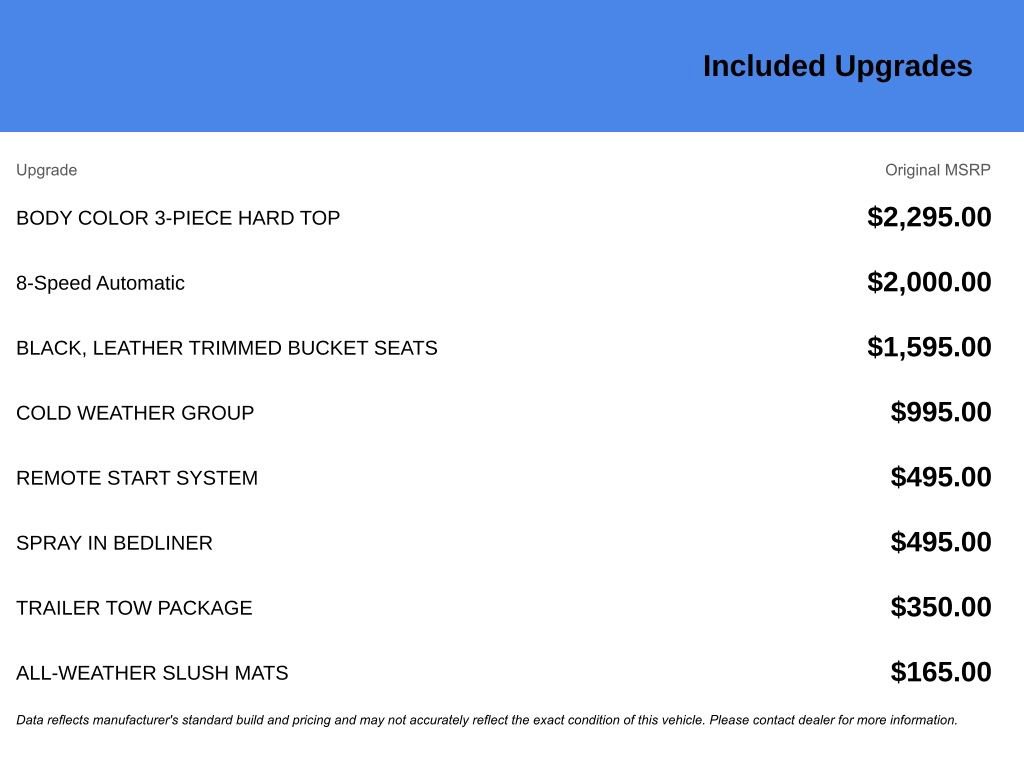
Task: Click the $2,000.00 price
Action: point(929,282)
